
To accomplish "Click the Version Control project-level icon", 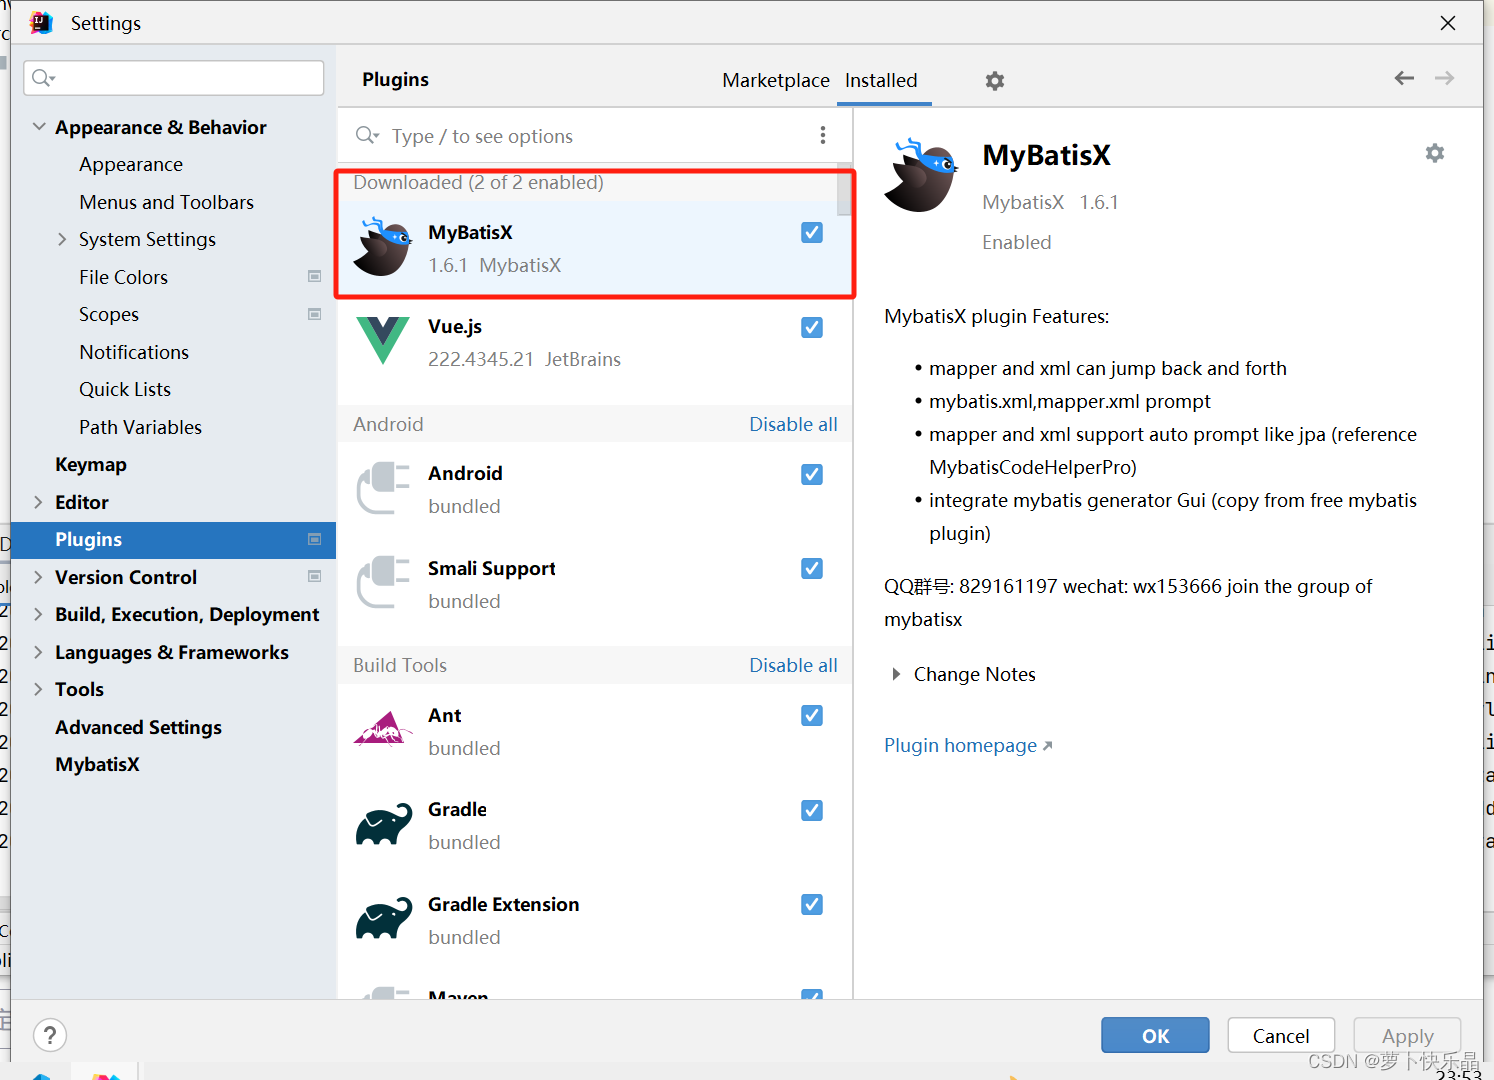I will (x=314, y=576).
